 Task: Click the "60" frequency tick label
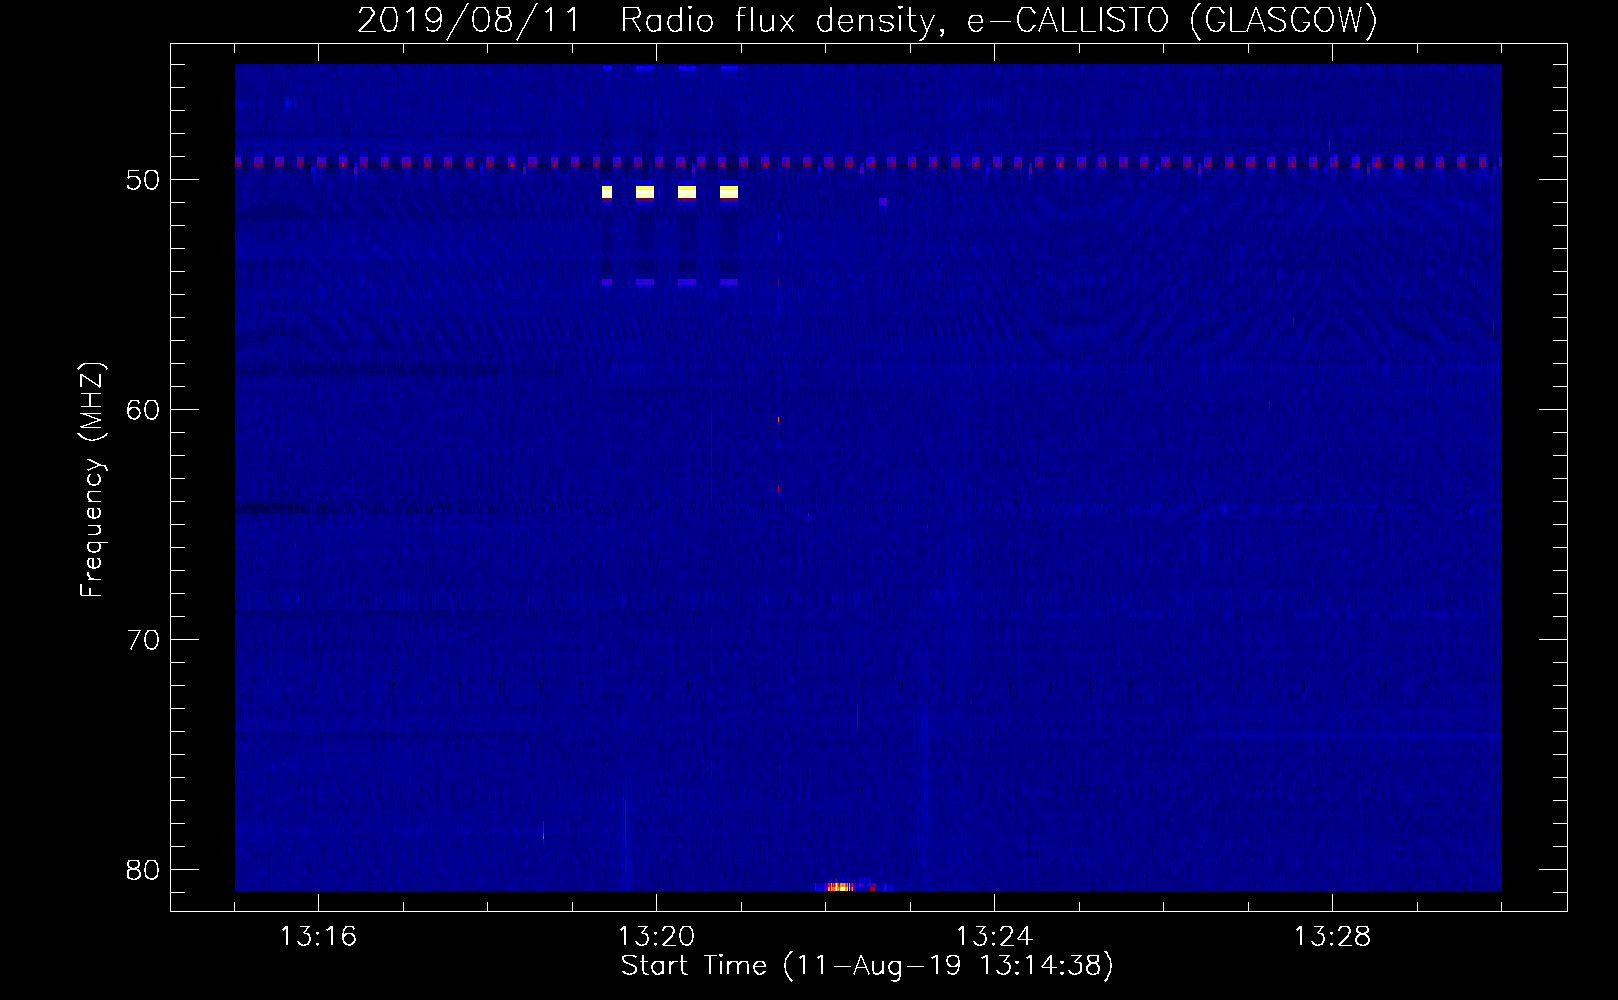143,410
